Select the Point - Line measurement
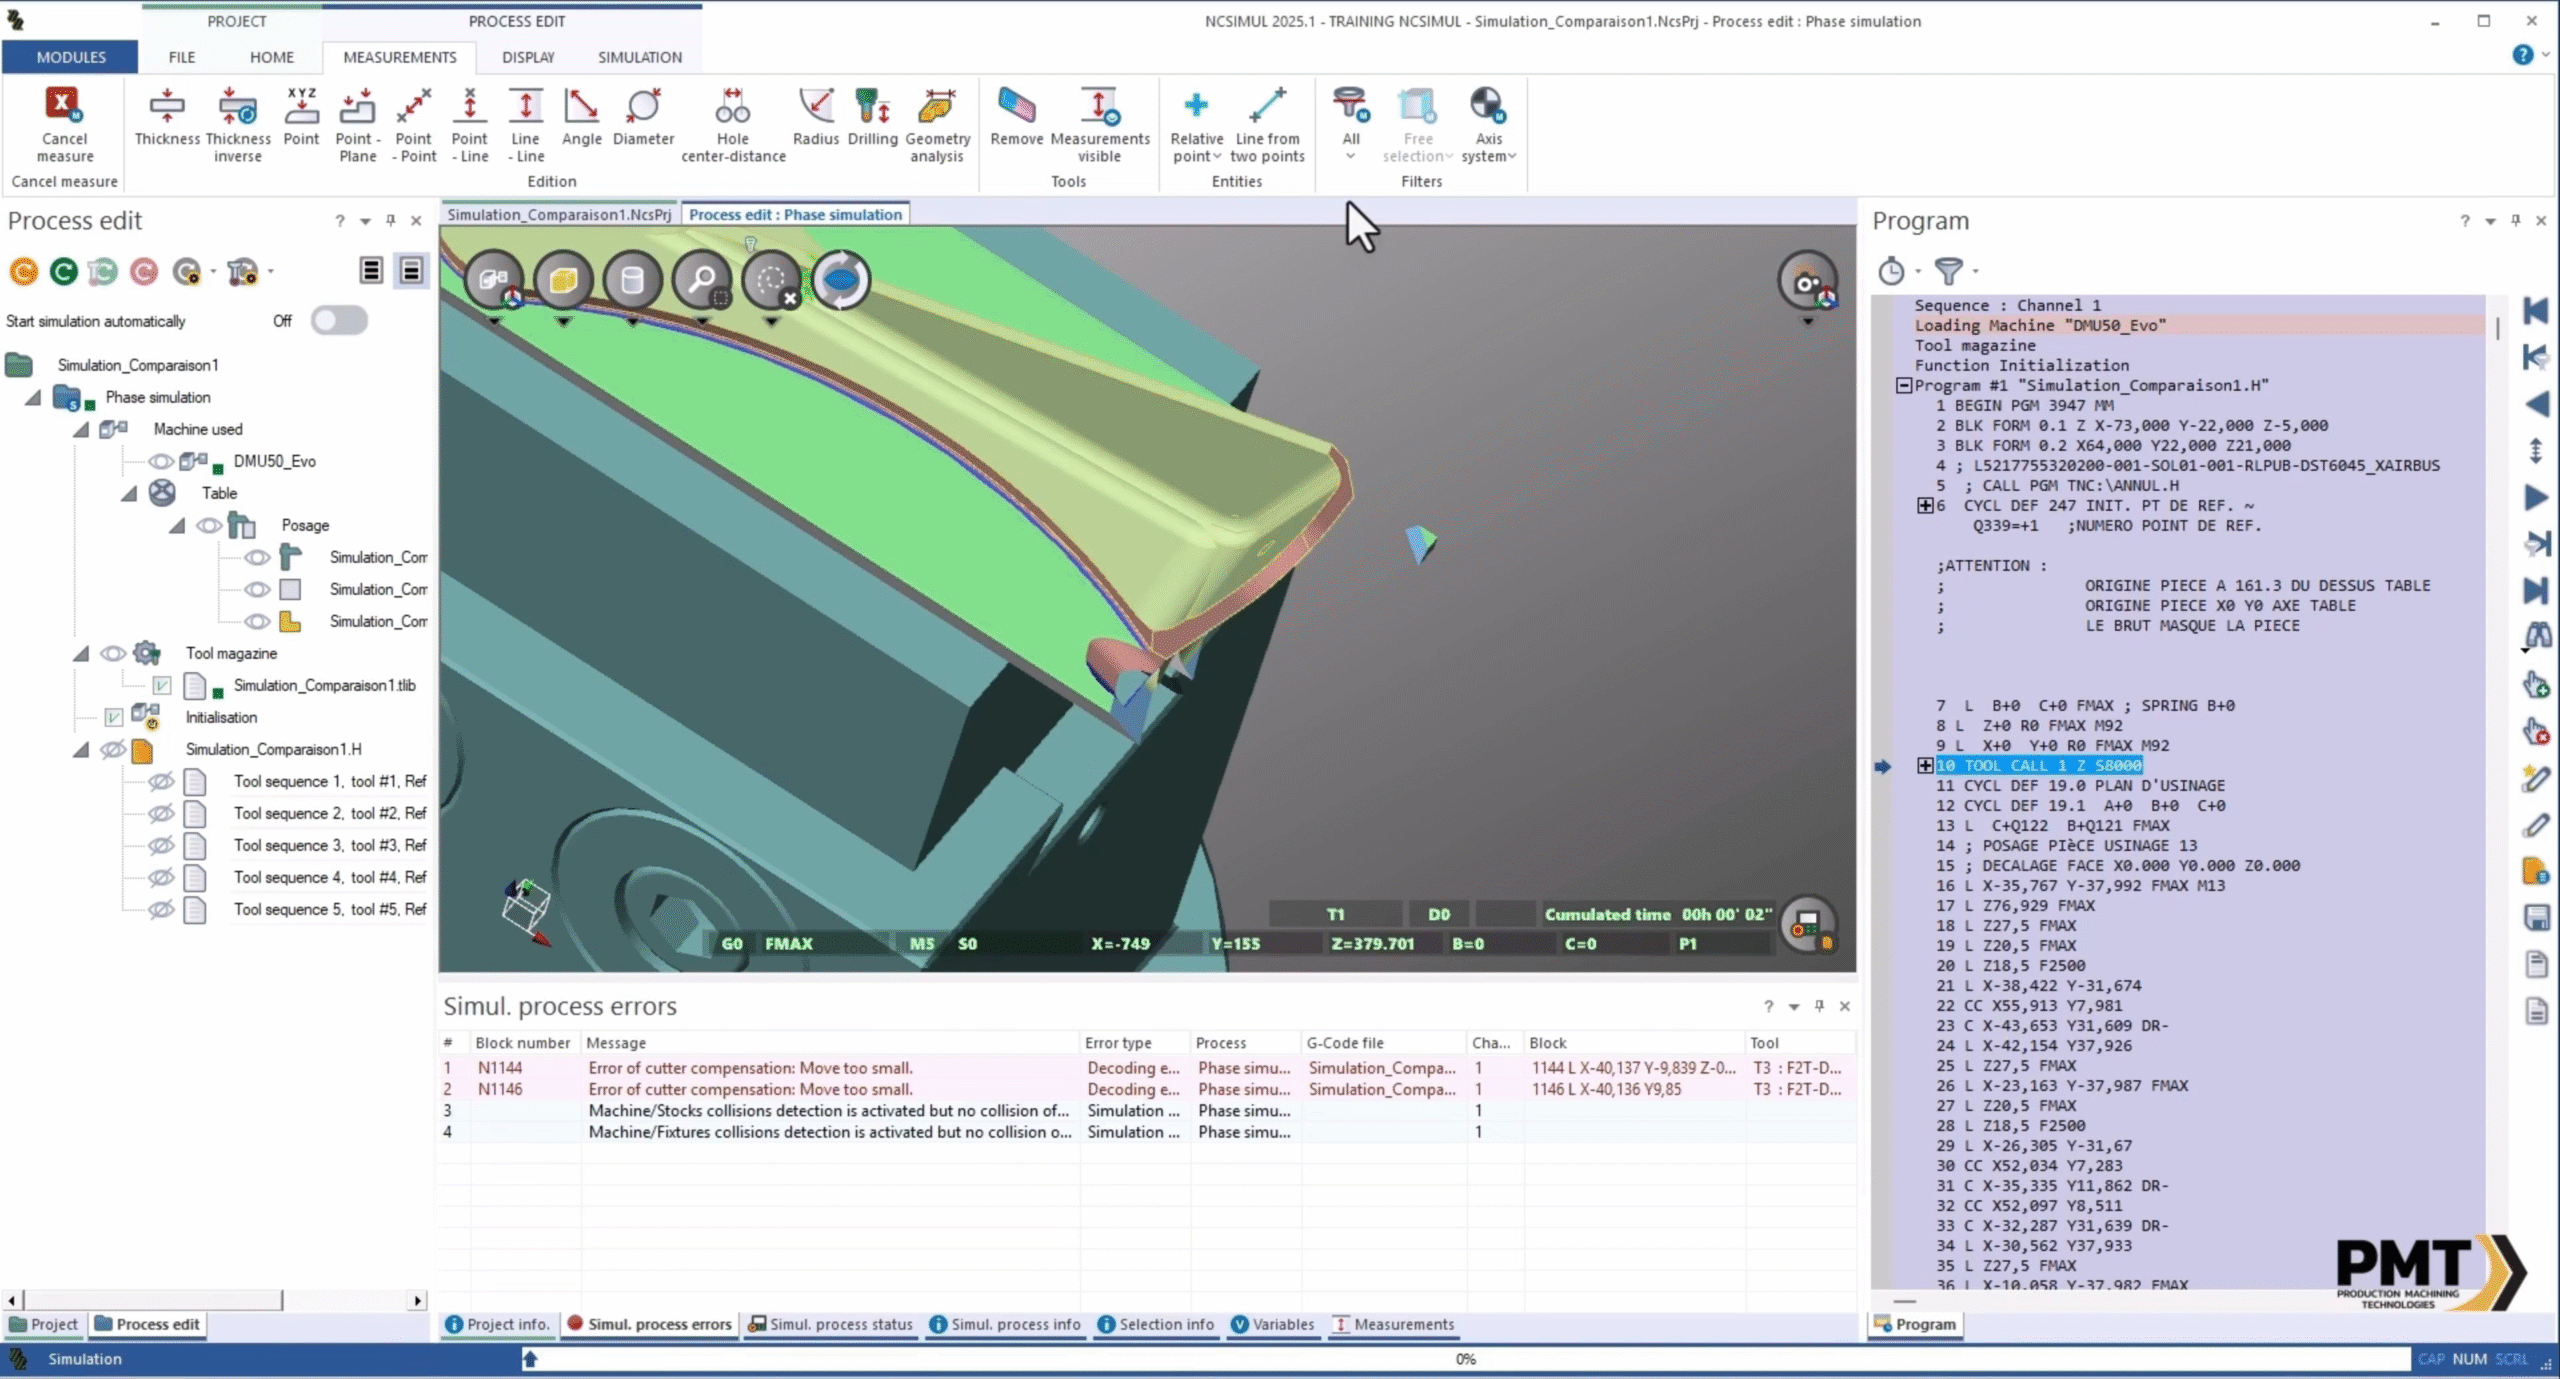The height and width of the screenshot is (1379, 2560). pyautogui.click(x=470, y=124)
